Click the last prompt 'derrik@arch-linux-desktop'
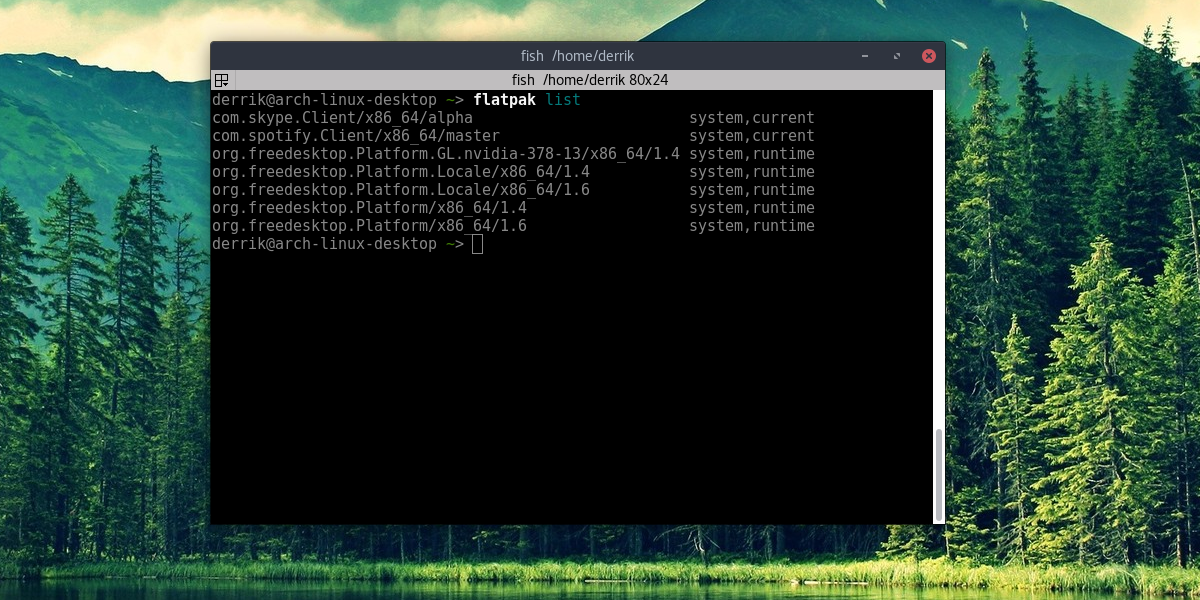Viewport: 1200px width, 600px height. tap(324, 244)
